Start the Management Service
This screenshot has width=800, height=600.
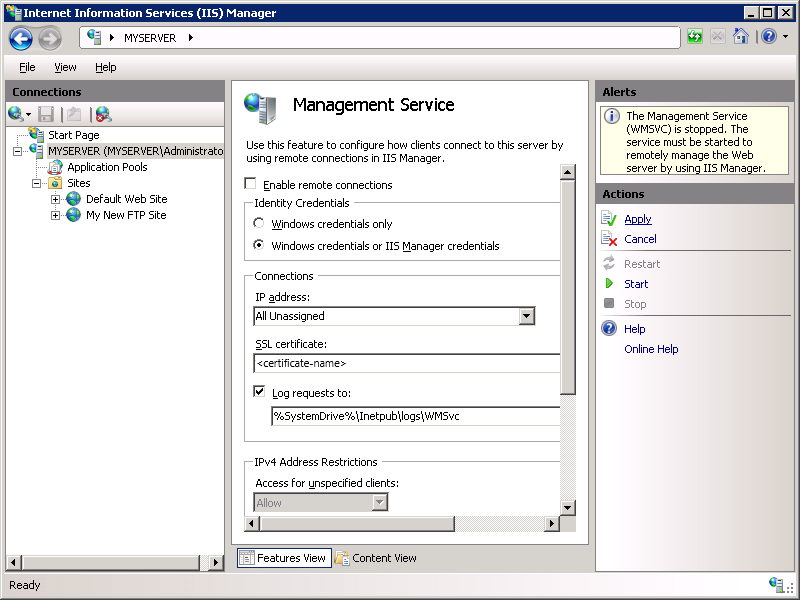tap(636, 283)
